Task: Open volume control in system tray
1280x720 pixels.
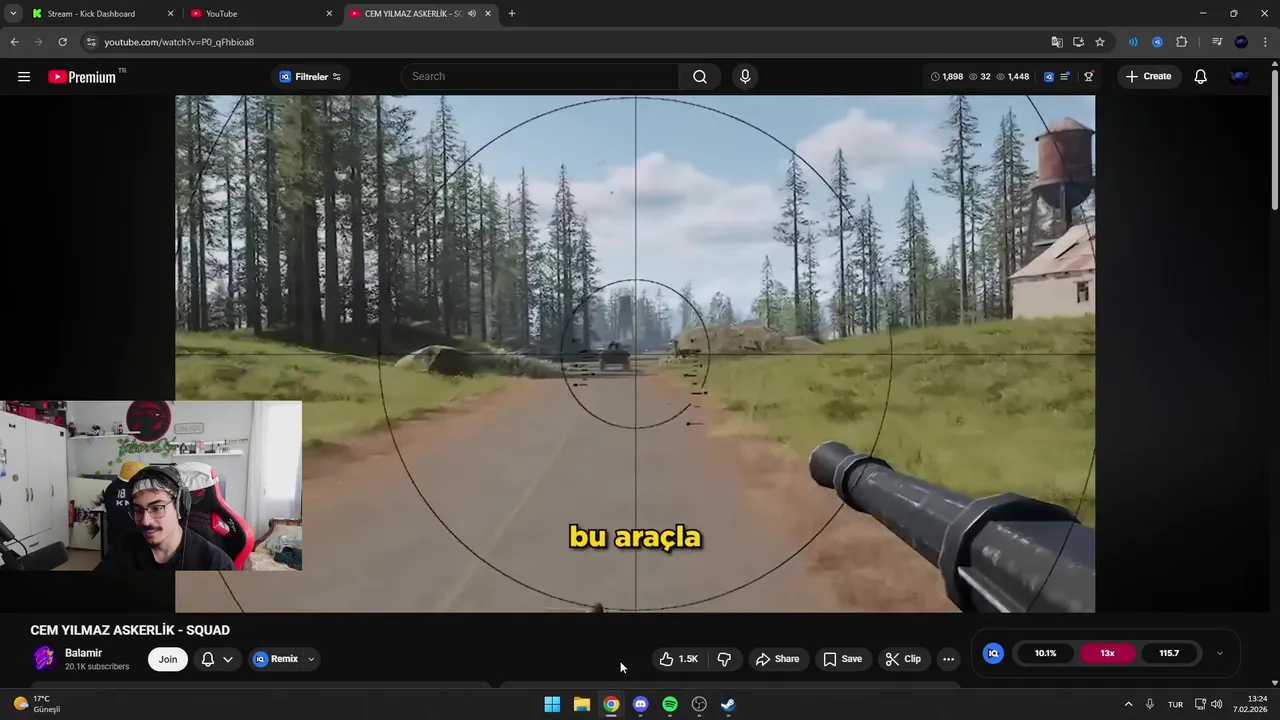Action: 1217,704
